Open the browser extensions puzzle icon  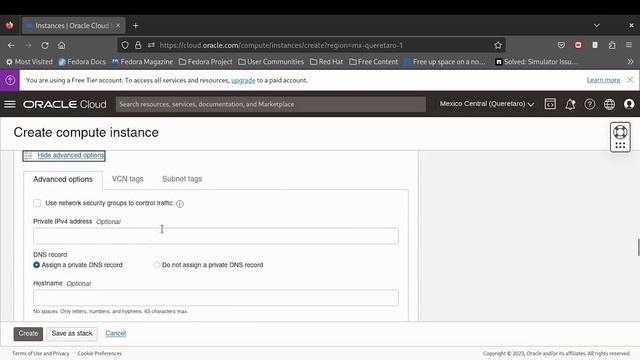pyautogui.click(x=612, y=45)
